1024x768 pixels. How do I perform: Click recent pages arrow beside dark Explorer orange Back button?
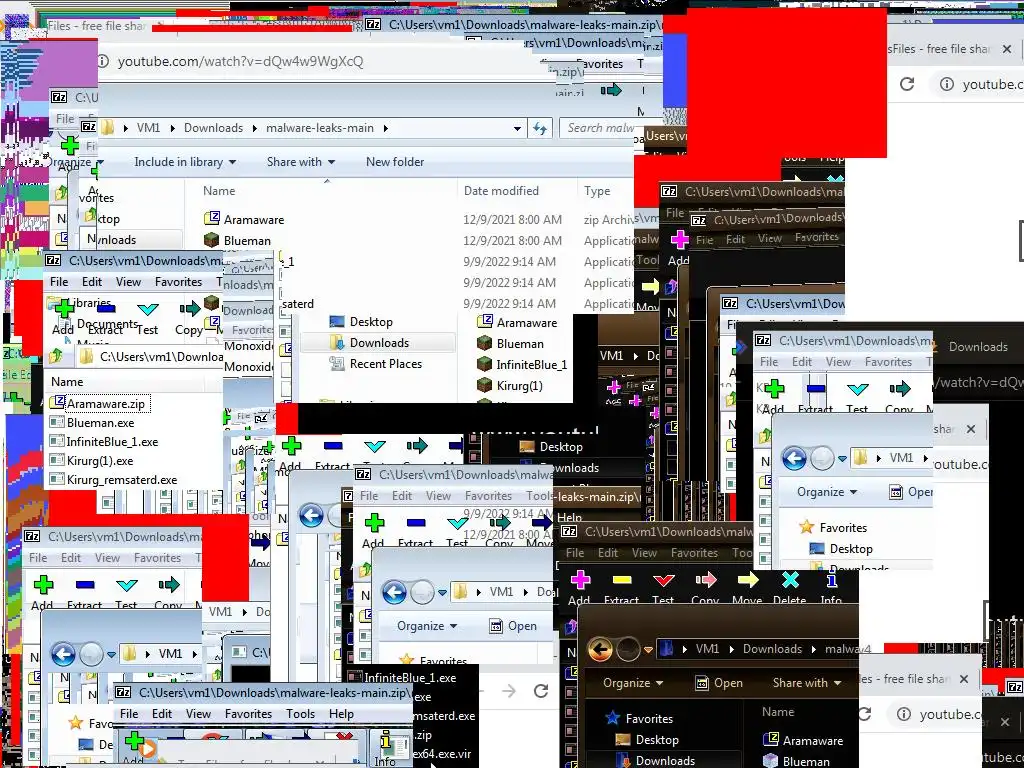648,649
